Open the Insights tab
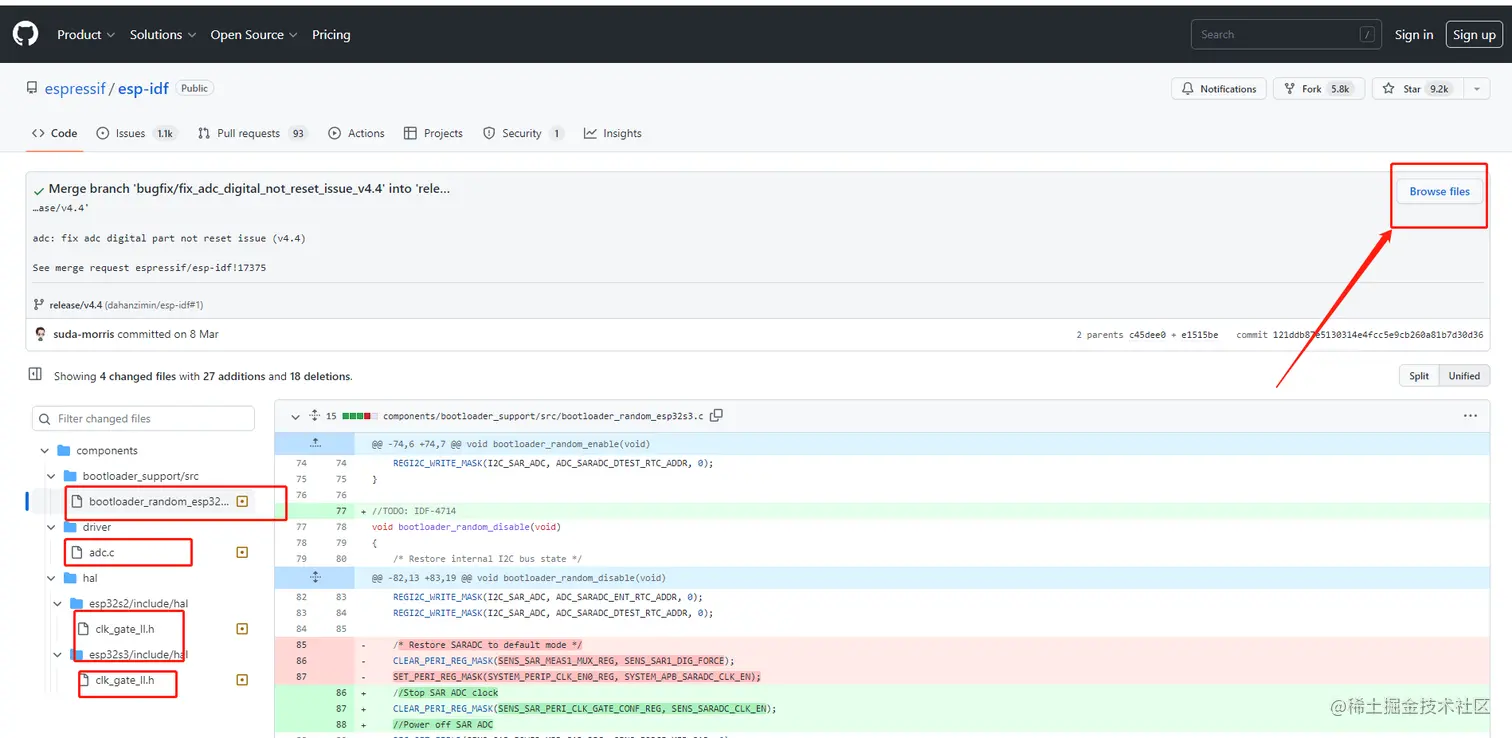Viewport: 1512px width, 738px height. coord(613,133)
